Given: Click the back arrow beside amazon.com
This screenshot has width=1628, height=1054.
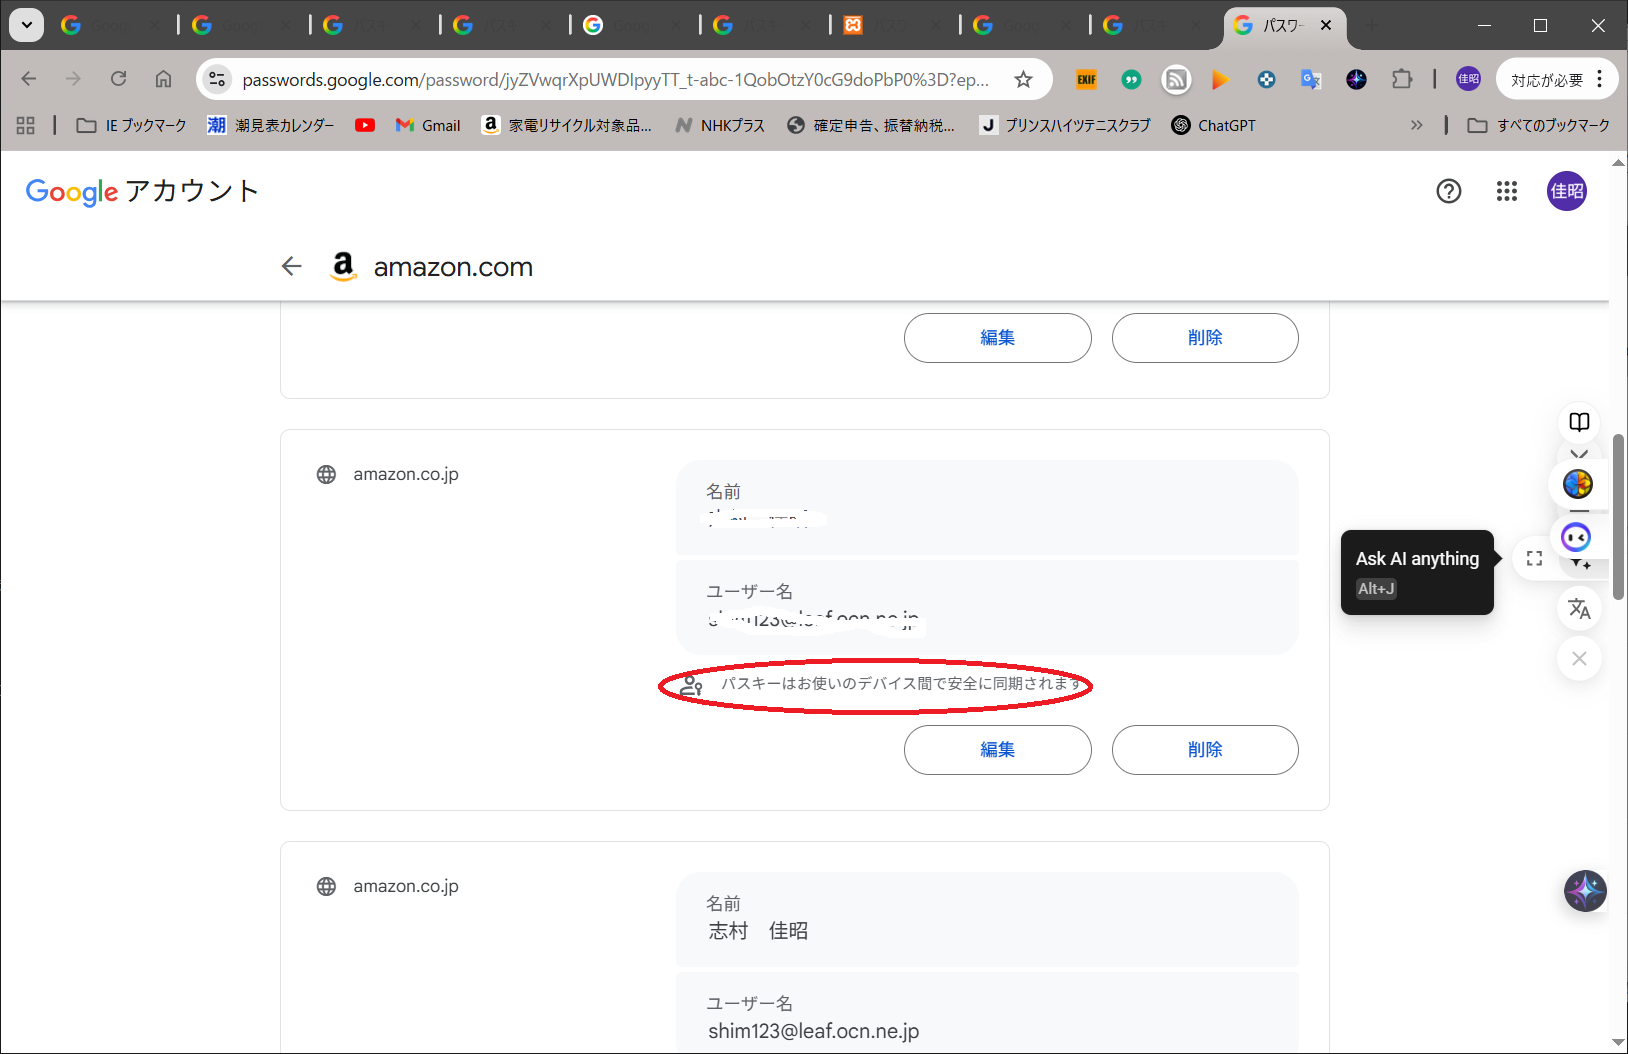Looking at the screenshot, I should 291,266.
